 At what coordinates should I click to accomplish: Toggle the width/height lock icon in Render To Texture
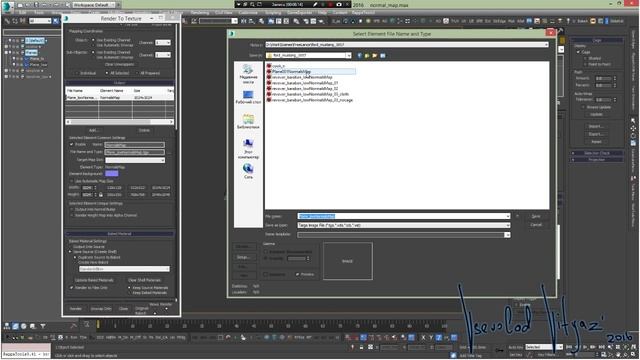pos(101,195)
